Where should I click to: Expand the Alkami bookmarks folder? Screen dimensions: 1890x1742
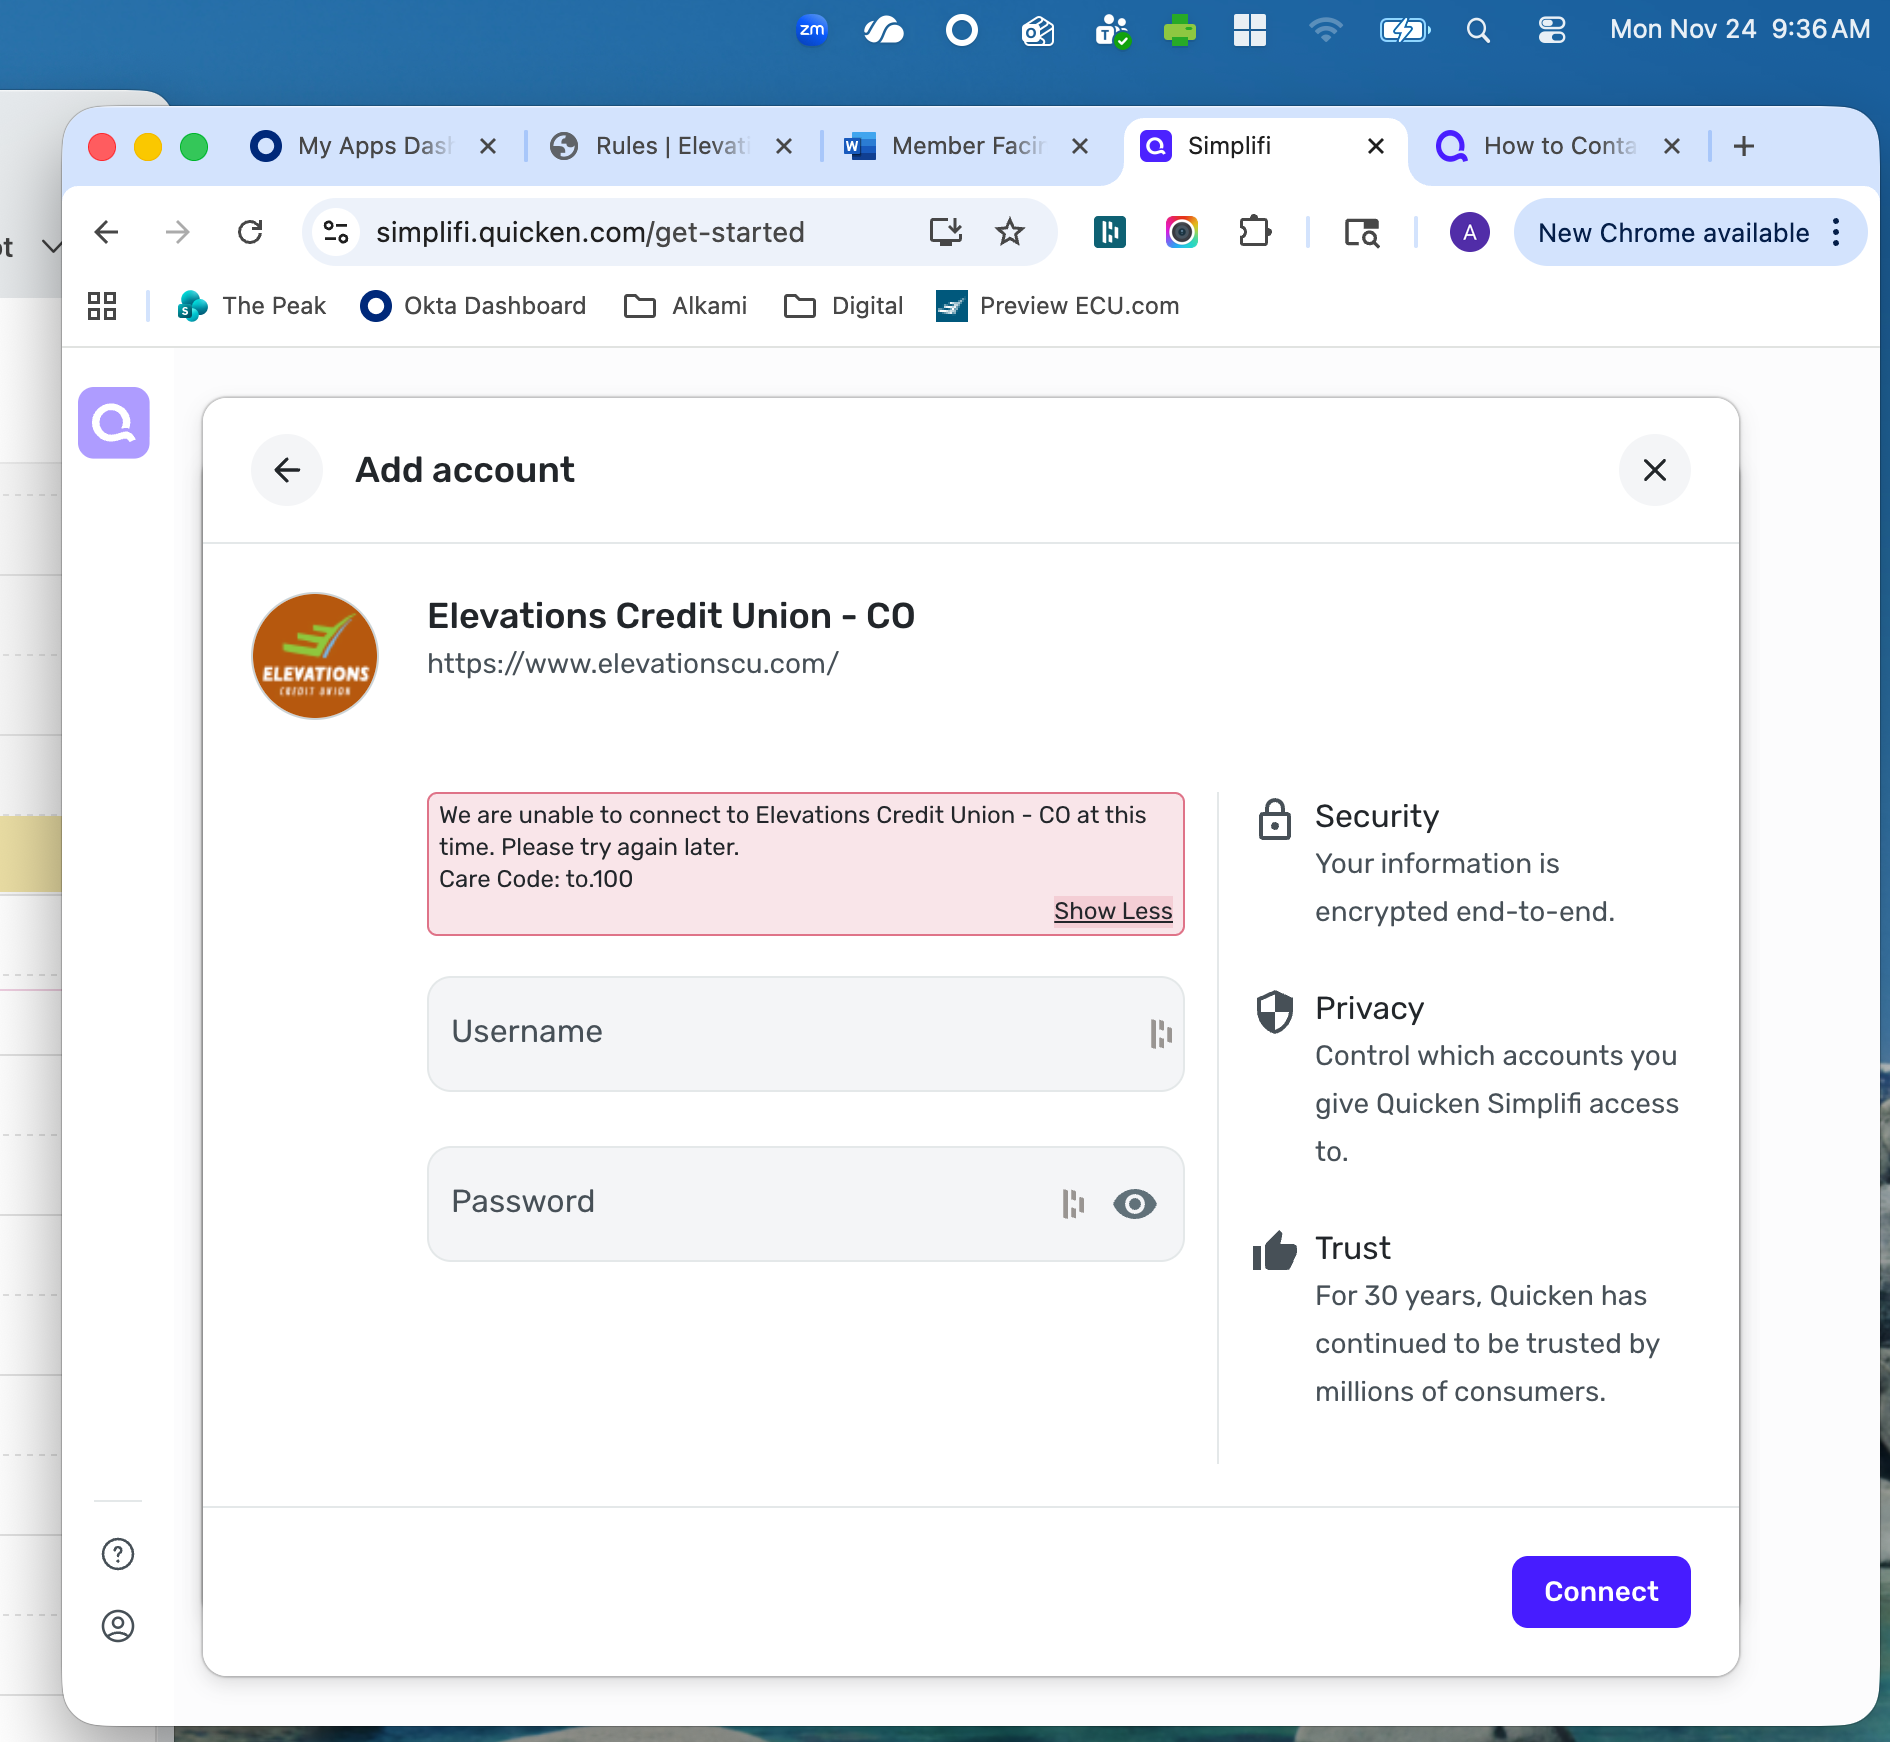pos(686,306)
